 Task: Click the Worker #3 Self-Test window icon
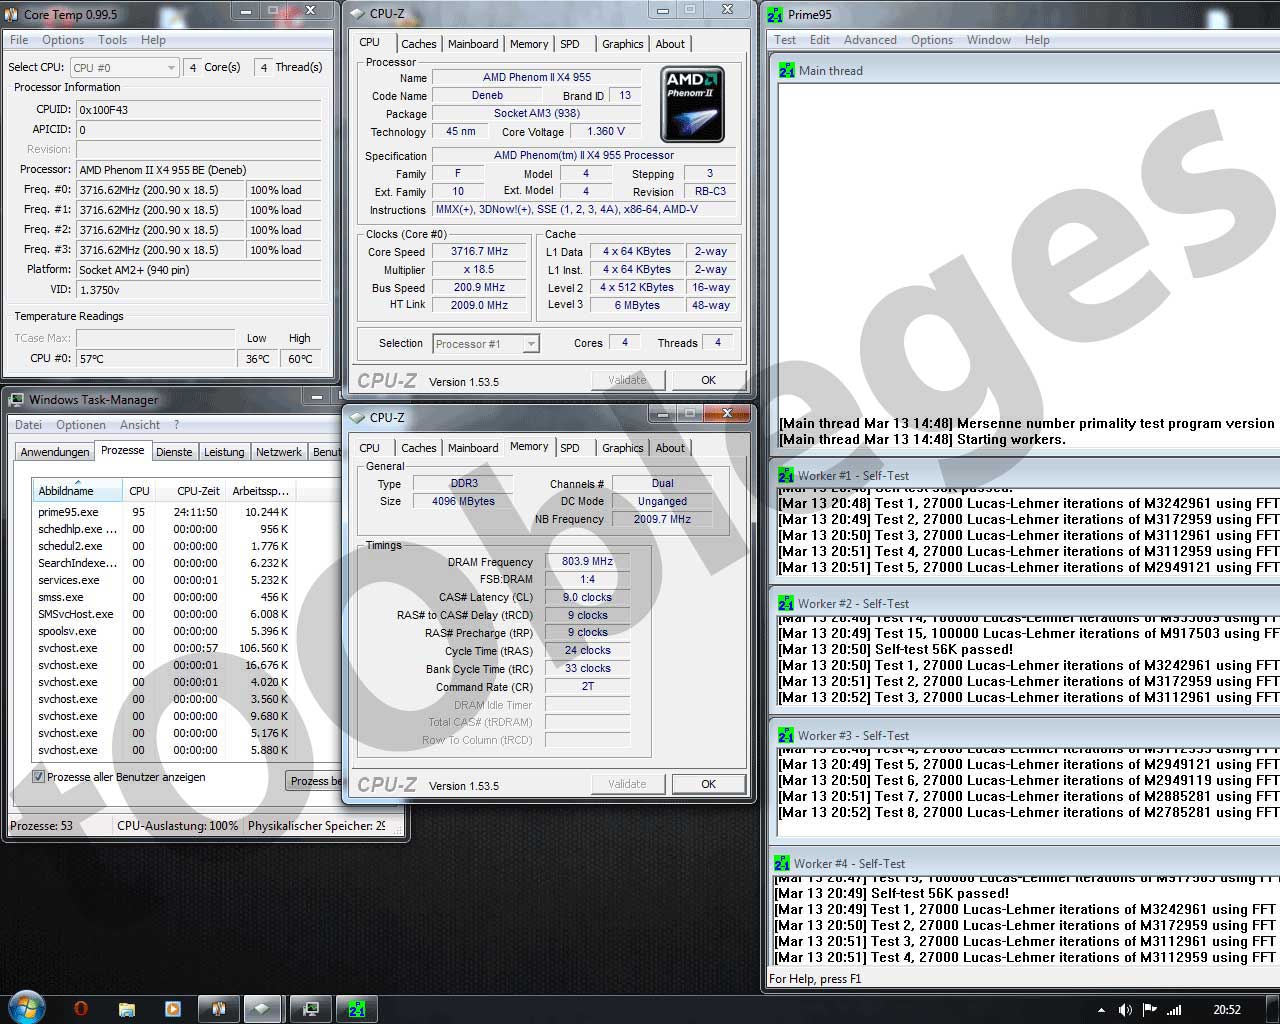pyautogui.click(x=786, y=735)
